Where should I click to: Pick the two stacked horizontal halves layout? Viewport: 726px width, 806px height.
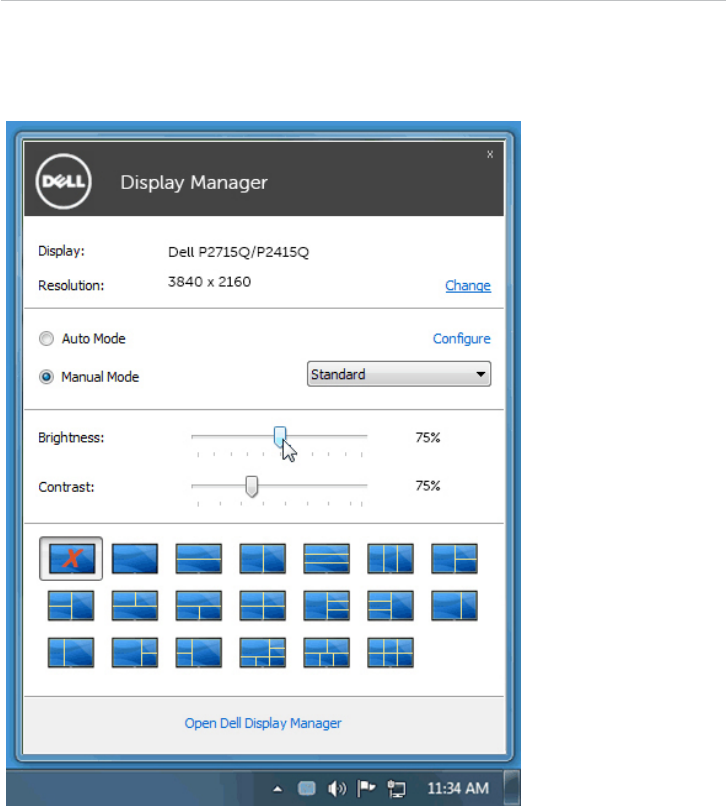point(198,558)
